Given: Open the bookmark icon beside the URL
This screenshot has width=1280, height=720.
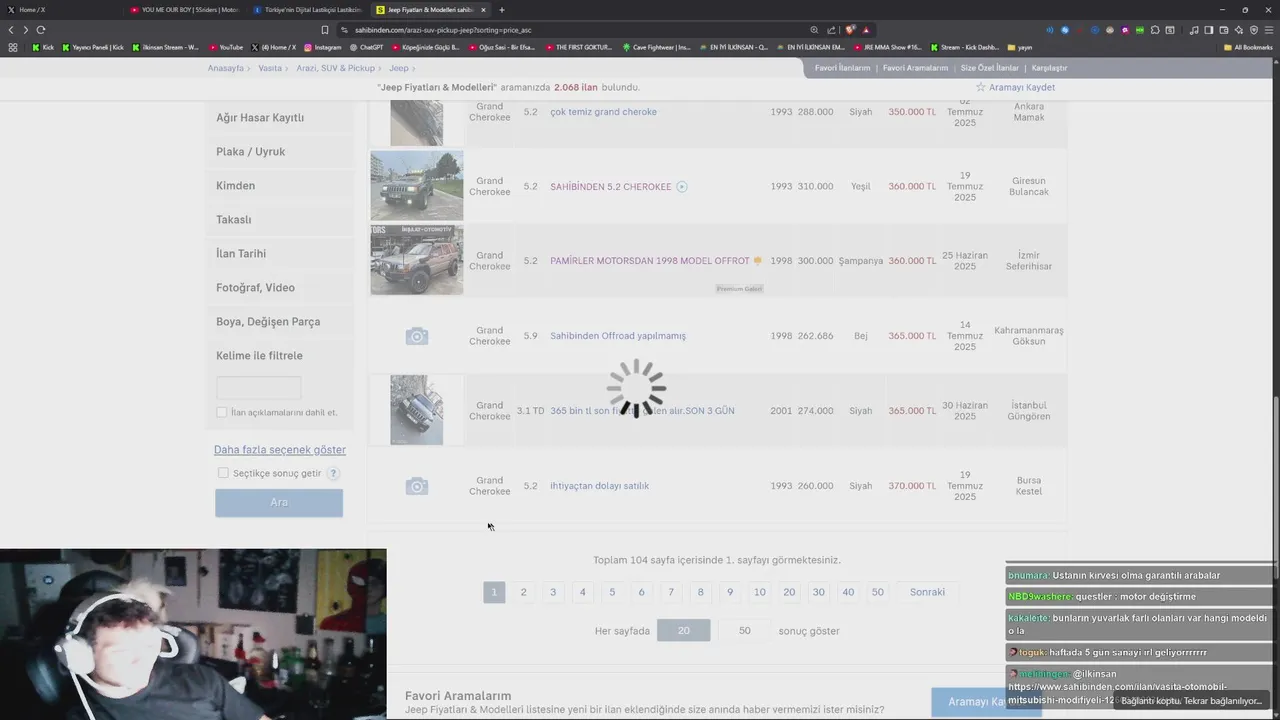Looking at the screenshot, I should click(324, 30).
